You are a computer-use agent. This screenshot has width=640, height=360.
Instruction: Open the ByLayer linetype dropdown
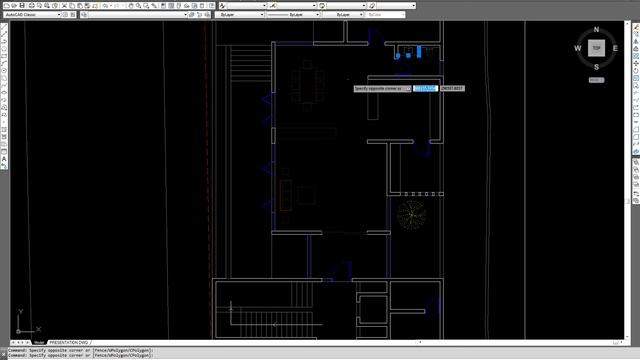click(x=293, y=15)
